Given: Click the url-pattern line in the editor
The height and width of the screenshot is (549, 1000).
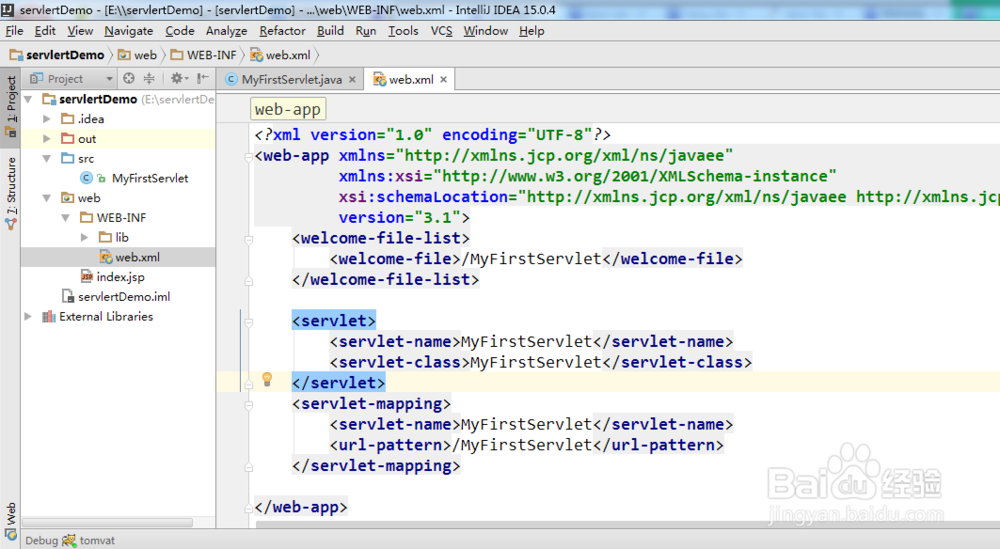Looking at the screenshot, I should click(x=526, y=444).
